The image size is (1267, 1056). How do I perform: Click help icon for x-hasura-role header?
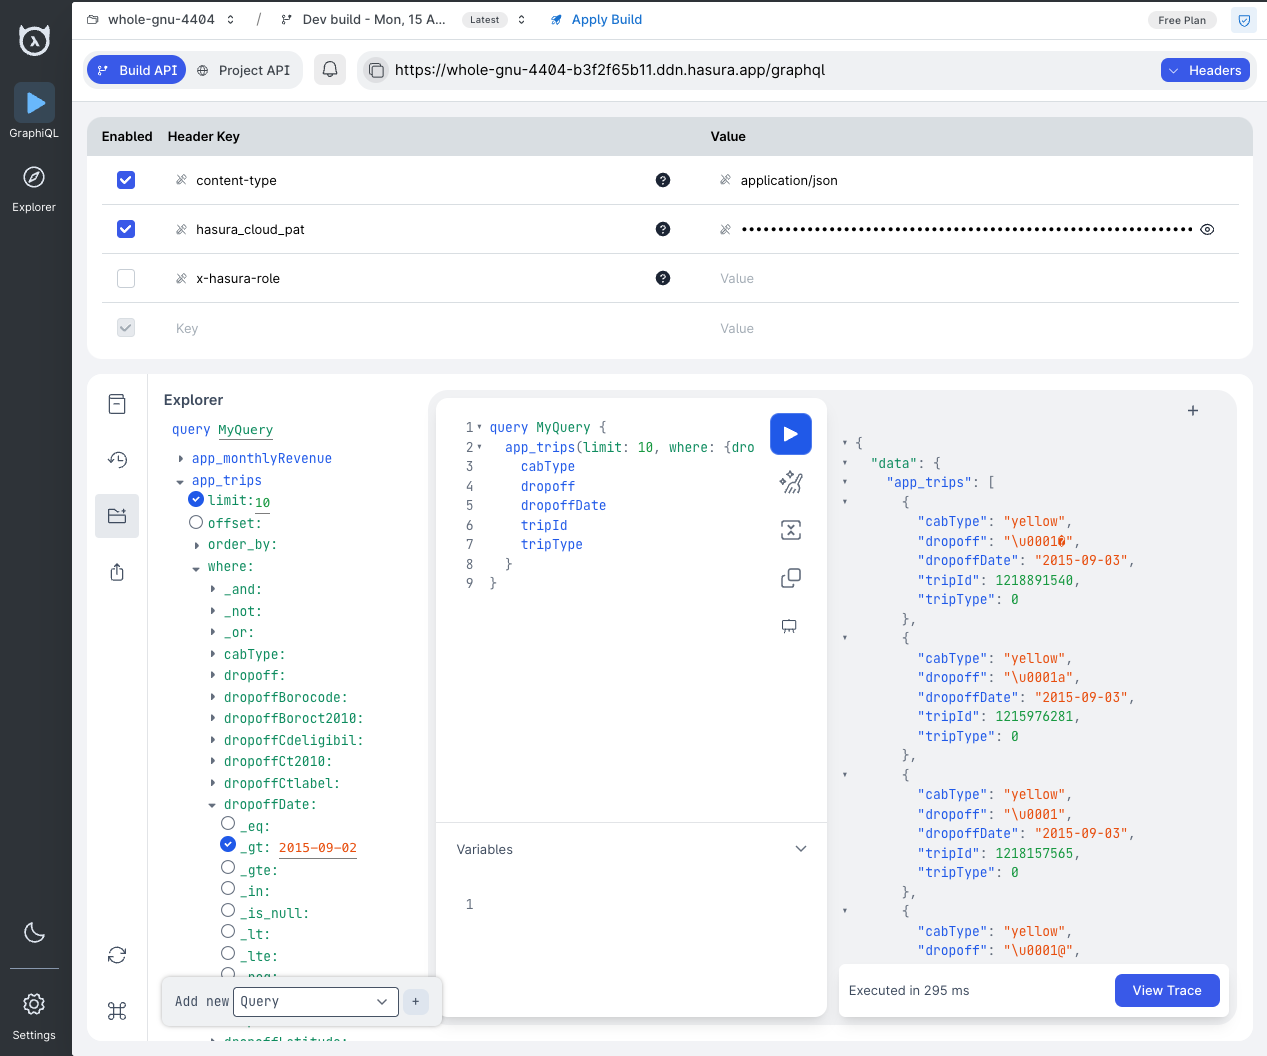(x=663, y=278)
